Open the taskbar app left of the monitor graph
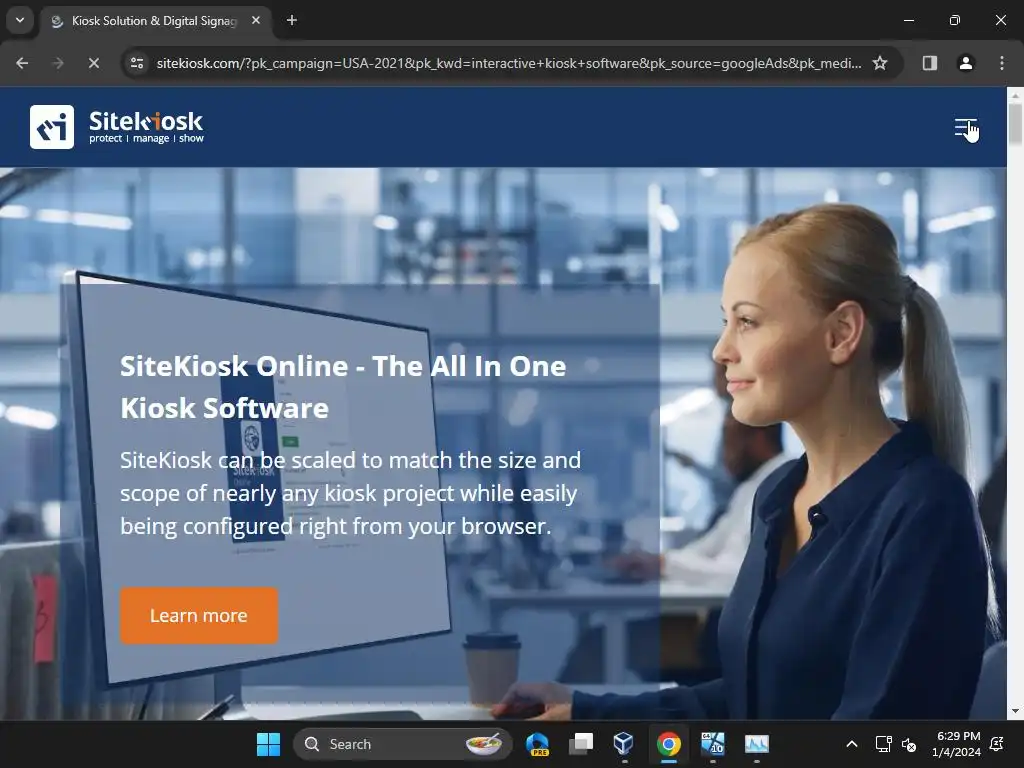The image size is (1024, 768). (712, 744)
